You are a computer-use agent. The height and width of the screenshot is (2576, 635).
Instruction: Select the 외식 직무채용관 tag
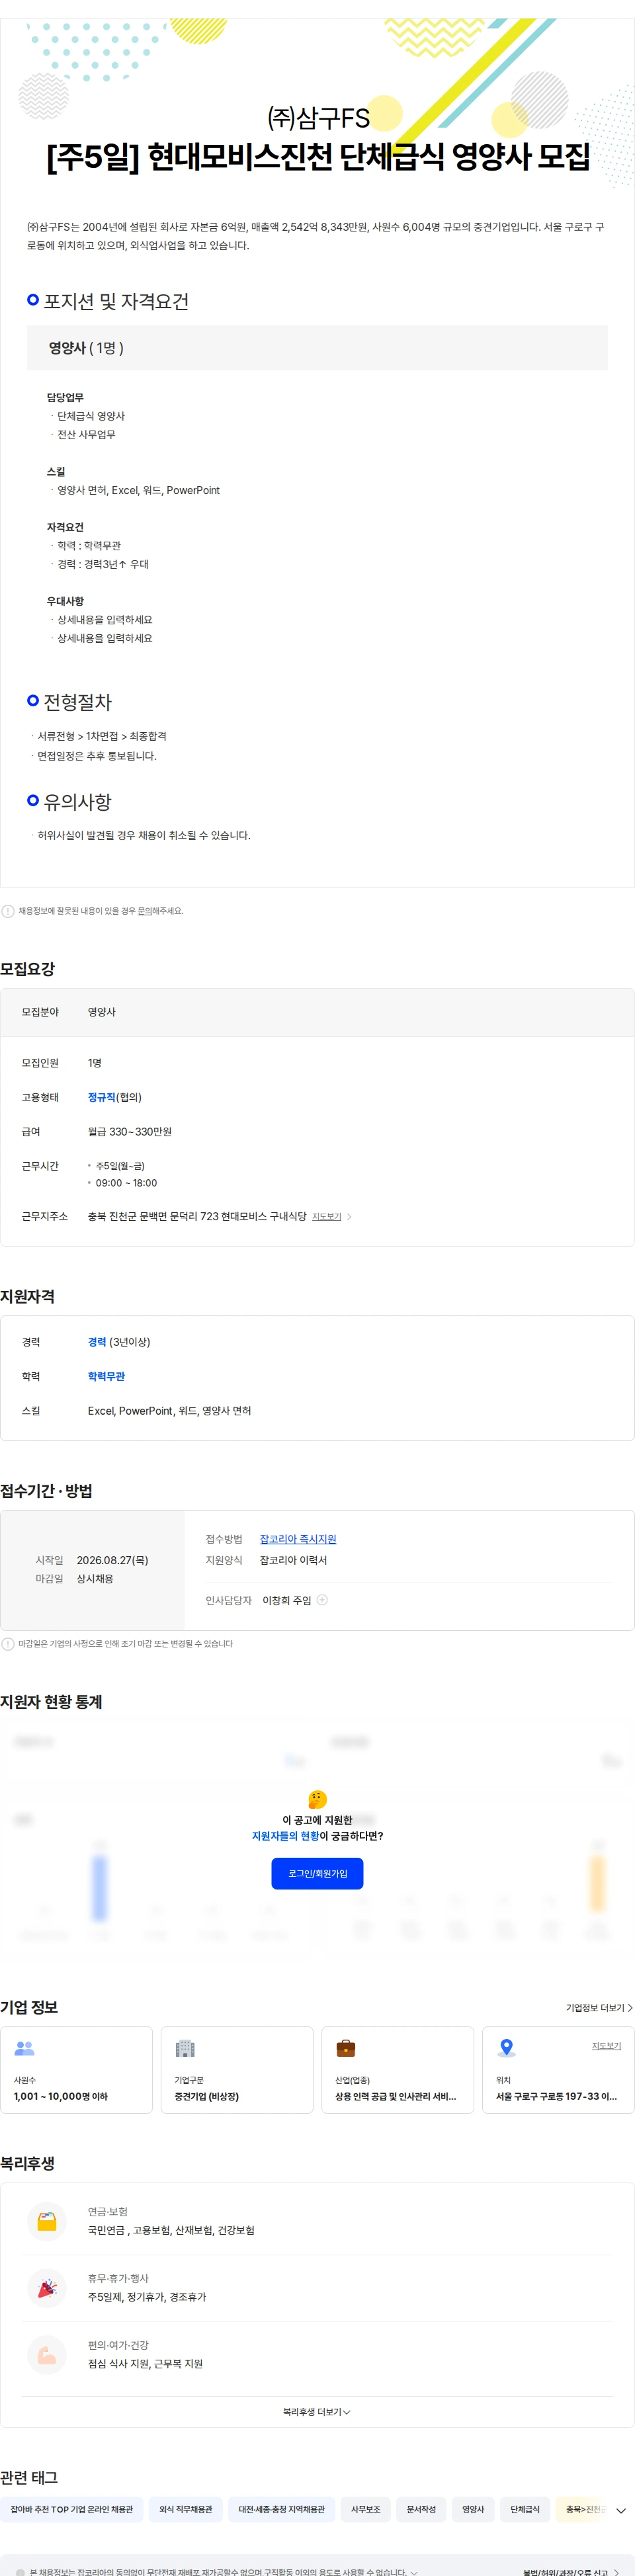coord(186,2509)
